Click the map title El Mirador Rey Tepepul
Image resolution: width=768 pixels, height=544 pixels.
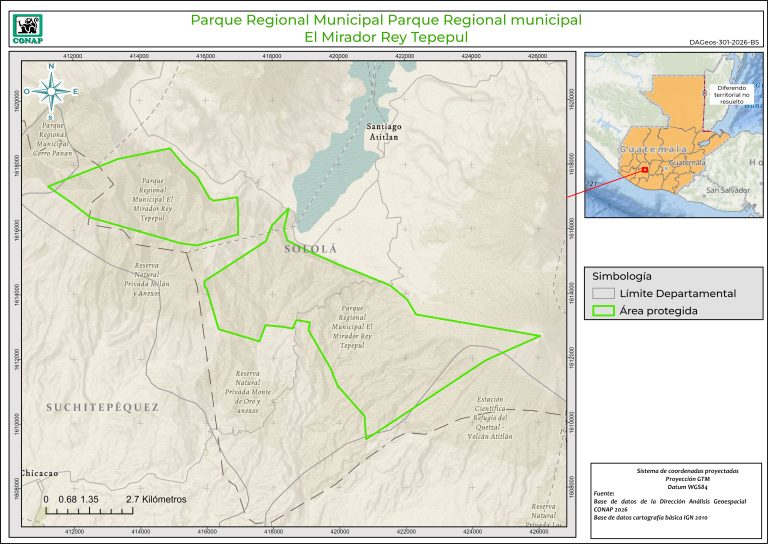pyautogui.click(x=386, y=37)
